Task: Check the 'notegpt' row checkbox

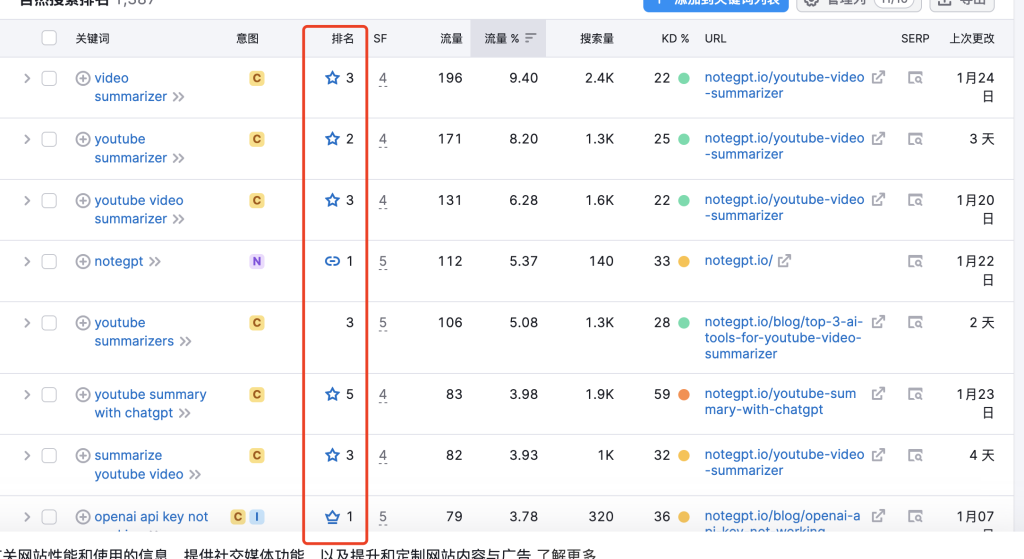Action: pyautogui.click(x=49, y=262)
